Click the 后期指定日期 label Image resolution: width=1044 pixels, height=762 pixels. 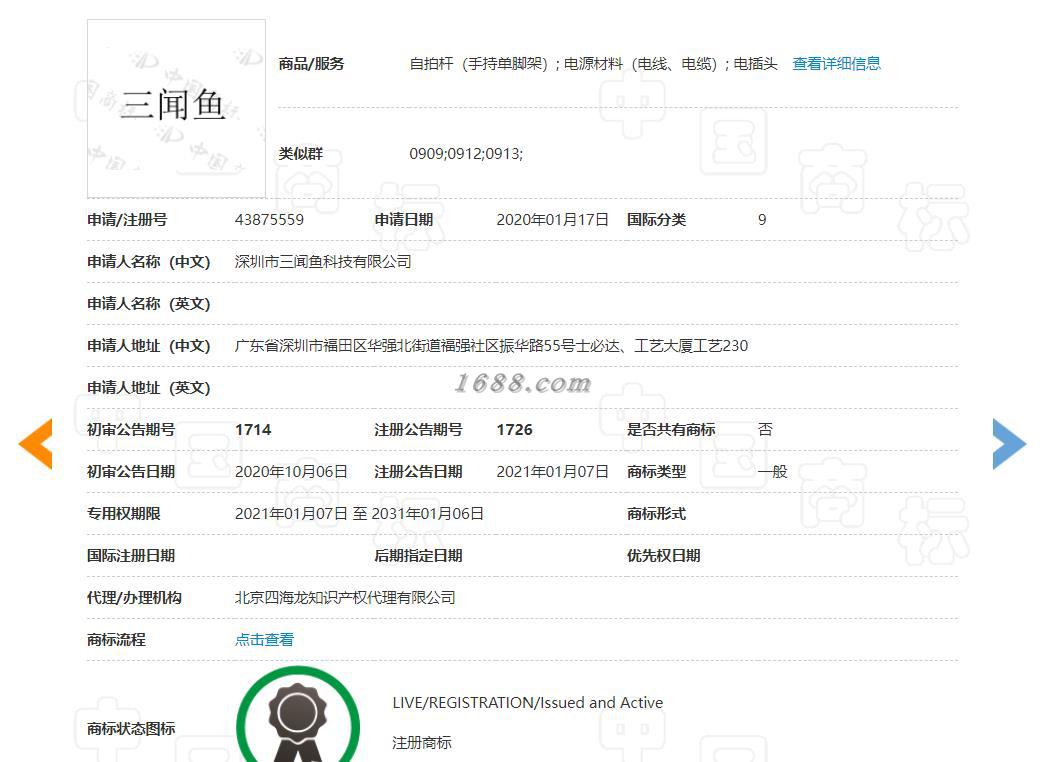pos(418,556)
